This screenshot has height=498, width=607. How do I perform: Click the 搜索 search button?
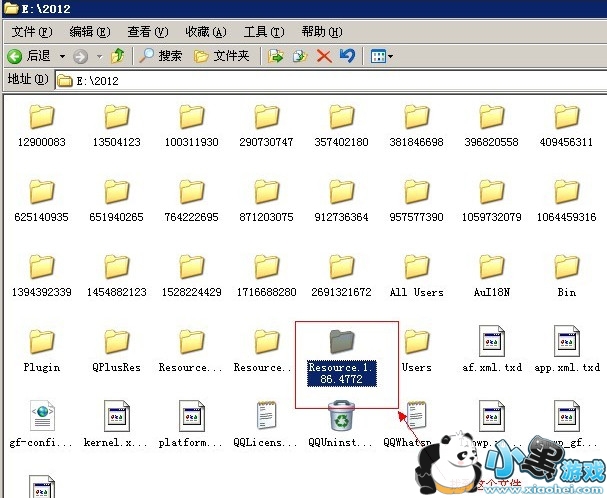(x=161, y=56)
